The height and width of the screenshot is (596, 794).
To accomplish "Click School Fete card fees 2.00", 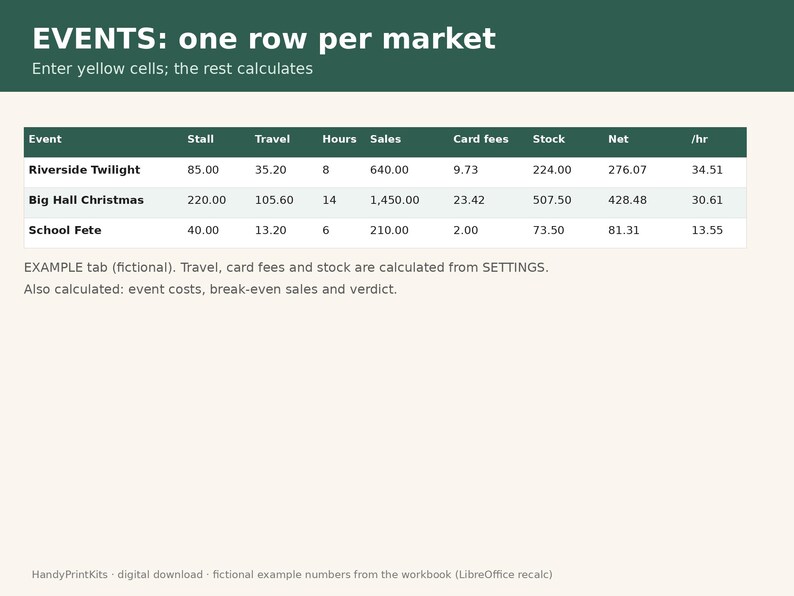I will [x=465, y=230].
